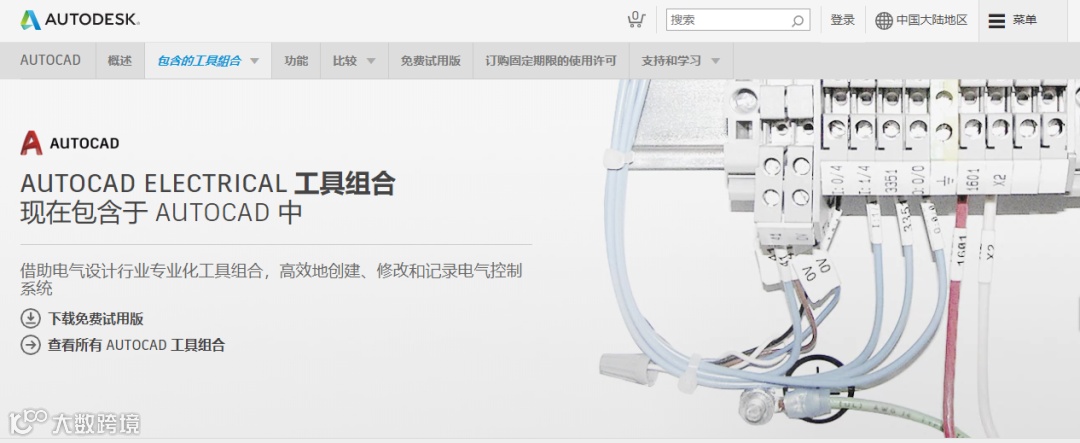Click the 登录 link
1080x443 pixels.
(x=842, y=20)
